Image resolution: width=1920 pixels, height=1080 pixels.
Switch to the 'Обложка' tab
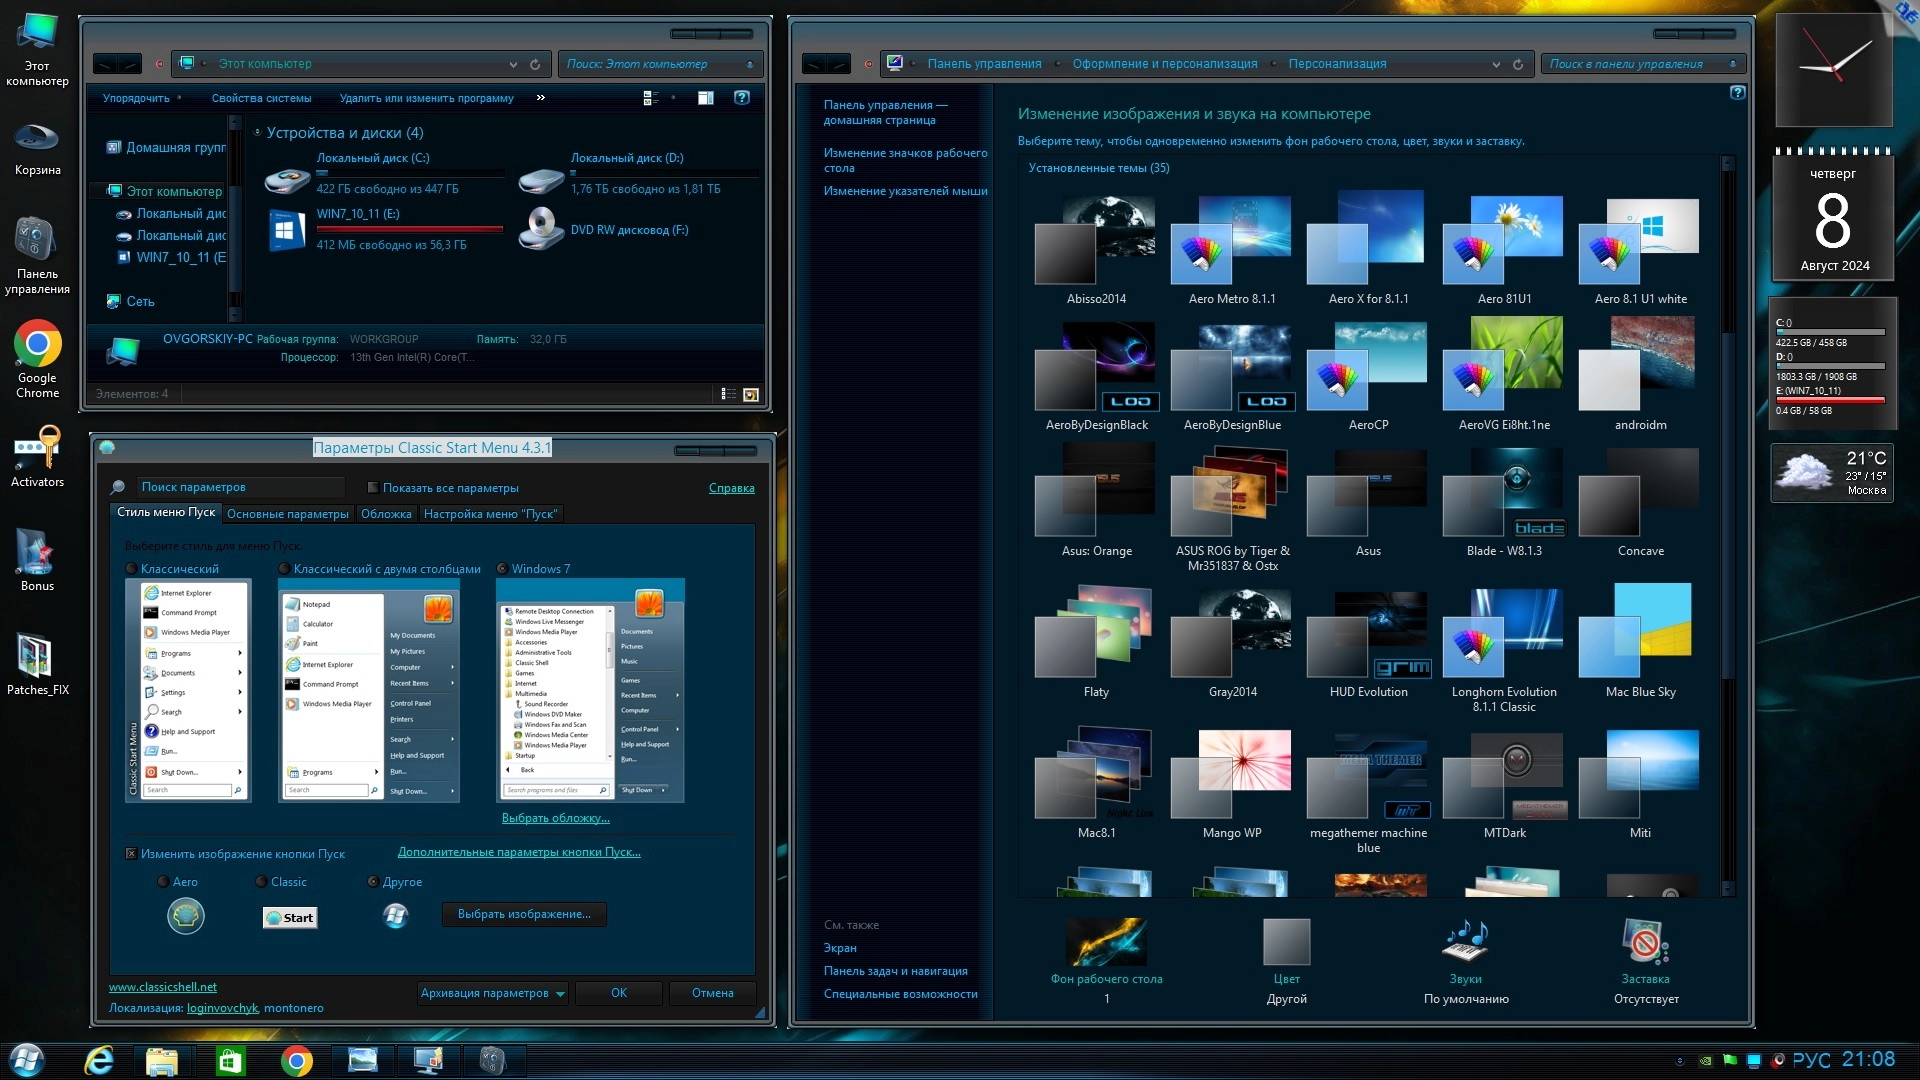[x=386, y=514]
